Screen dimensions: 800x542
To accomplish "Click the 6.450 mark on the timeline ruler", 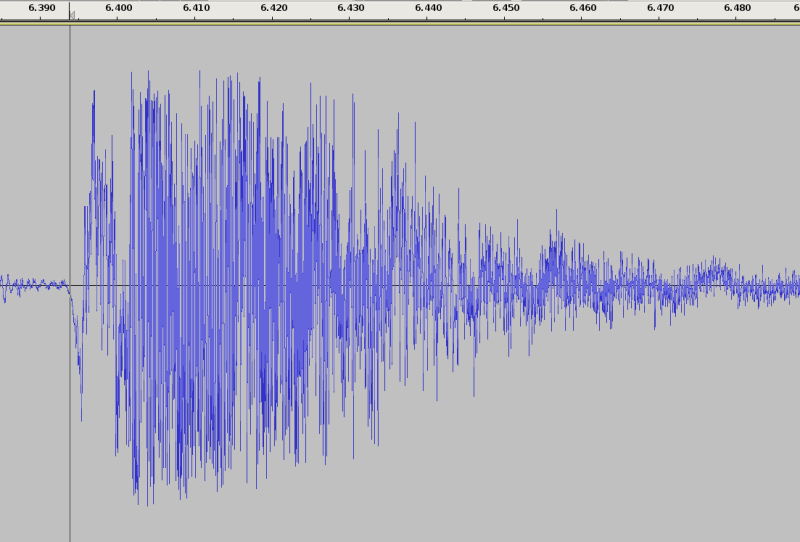I will tap(505, 8).
